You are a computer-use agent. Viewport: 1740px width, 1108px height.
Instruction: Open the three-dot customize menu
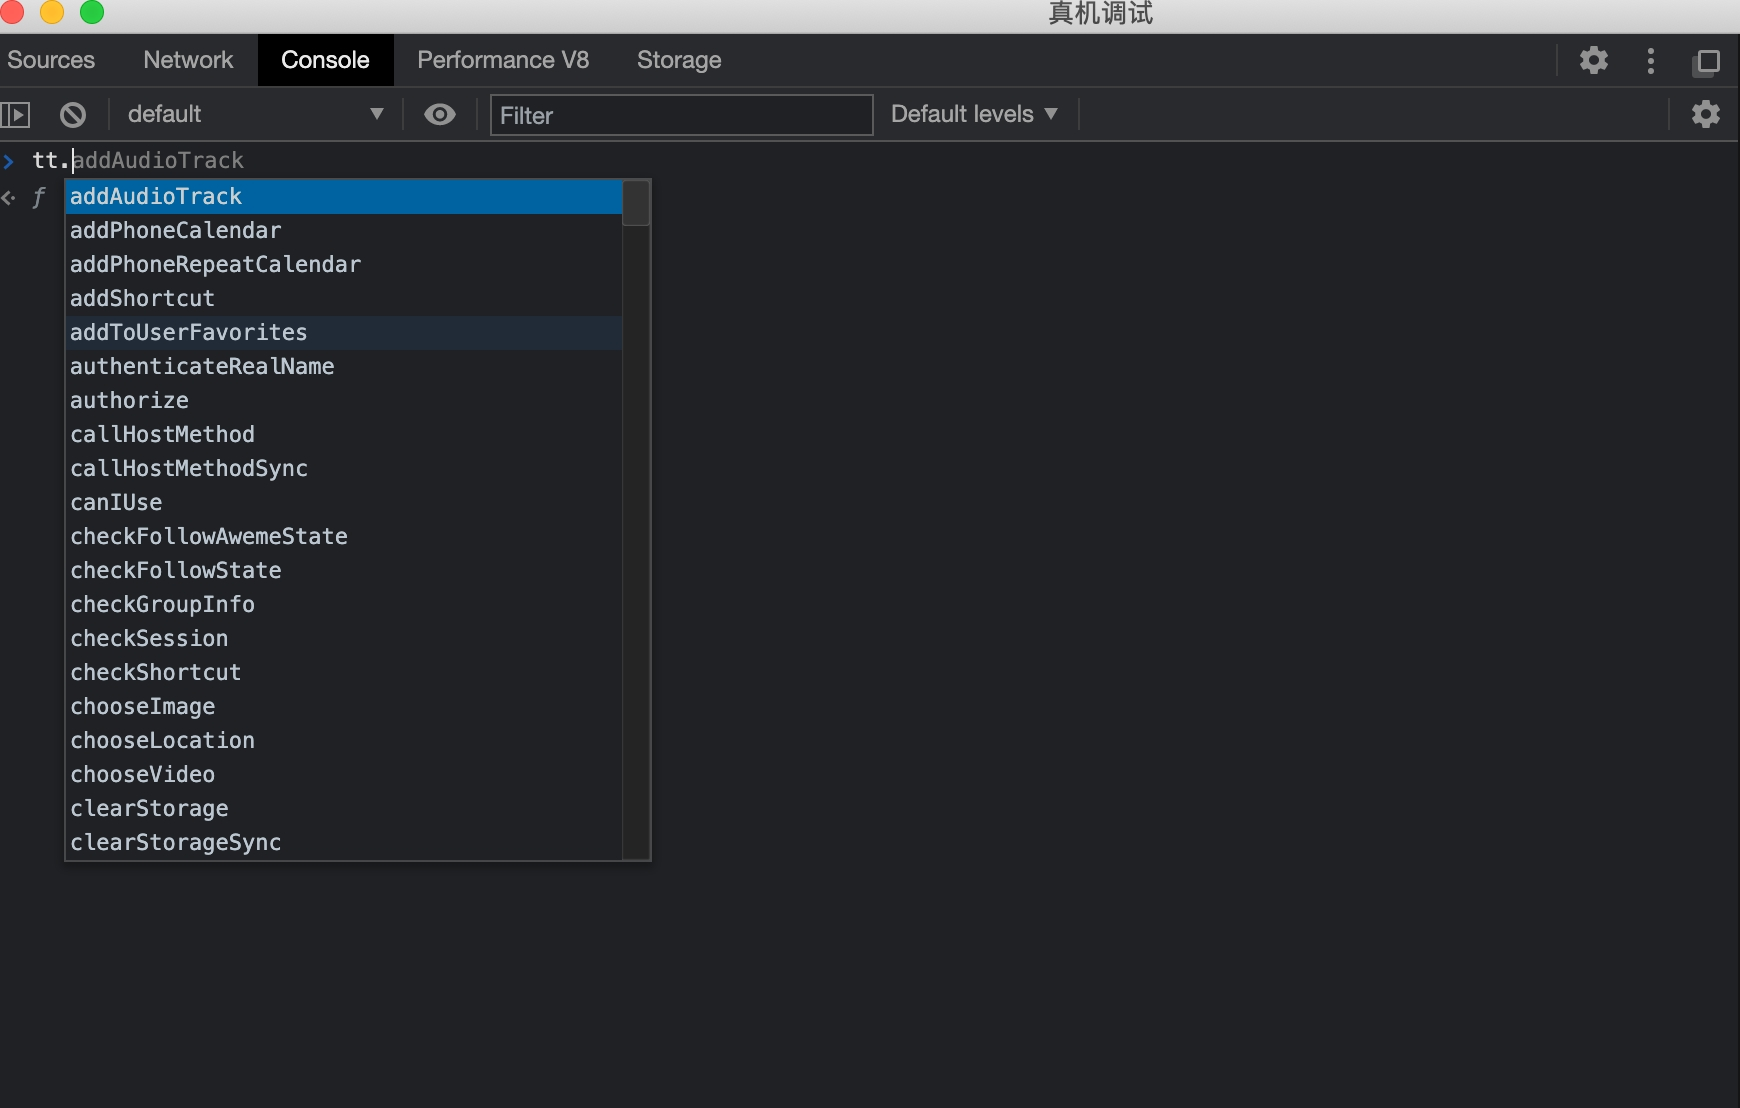tap(1650, 61)
